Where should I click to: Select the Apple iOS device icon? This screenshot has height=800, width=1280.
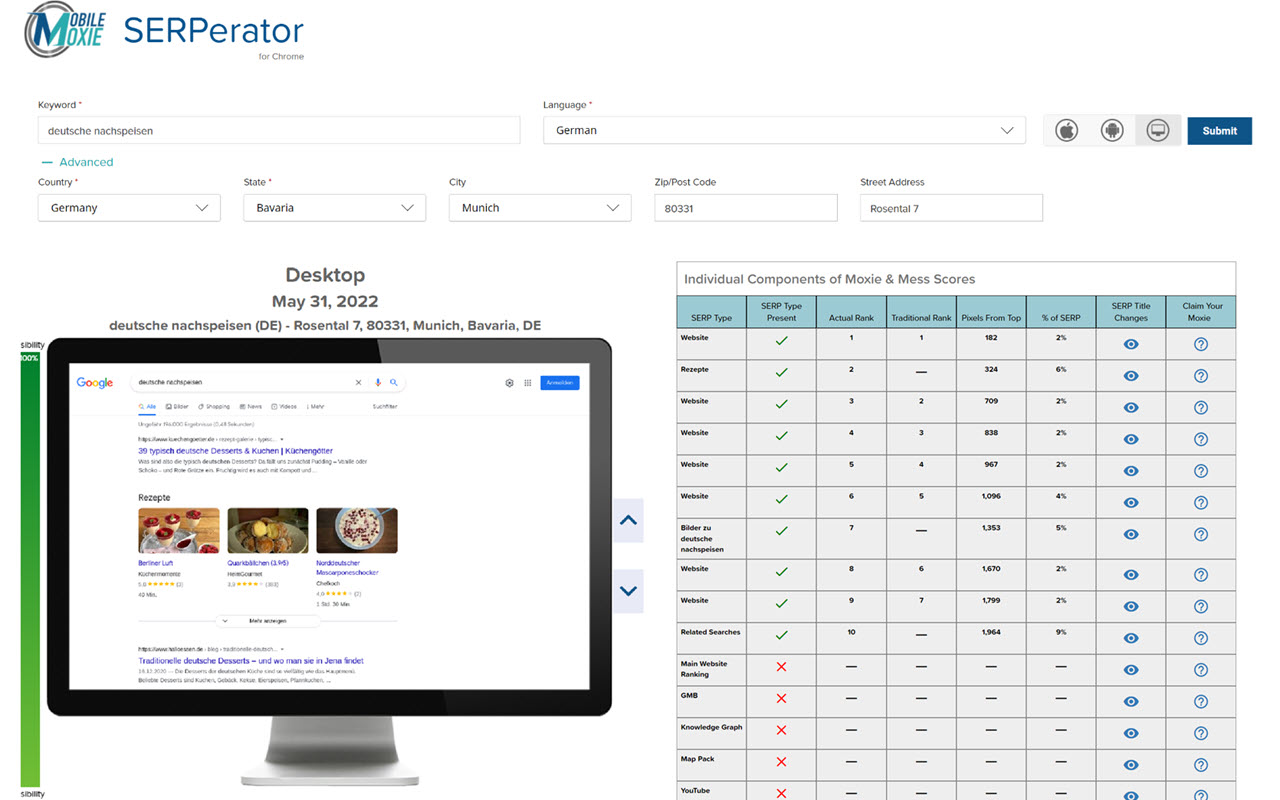pos(1067,131)
